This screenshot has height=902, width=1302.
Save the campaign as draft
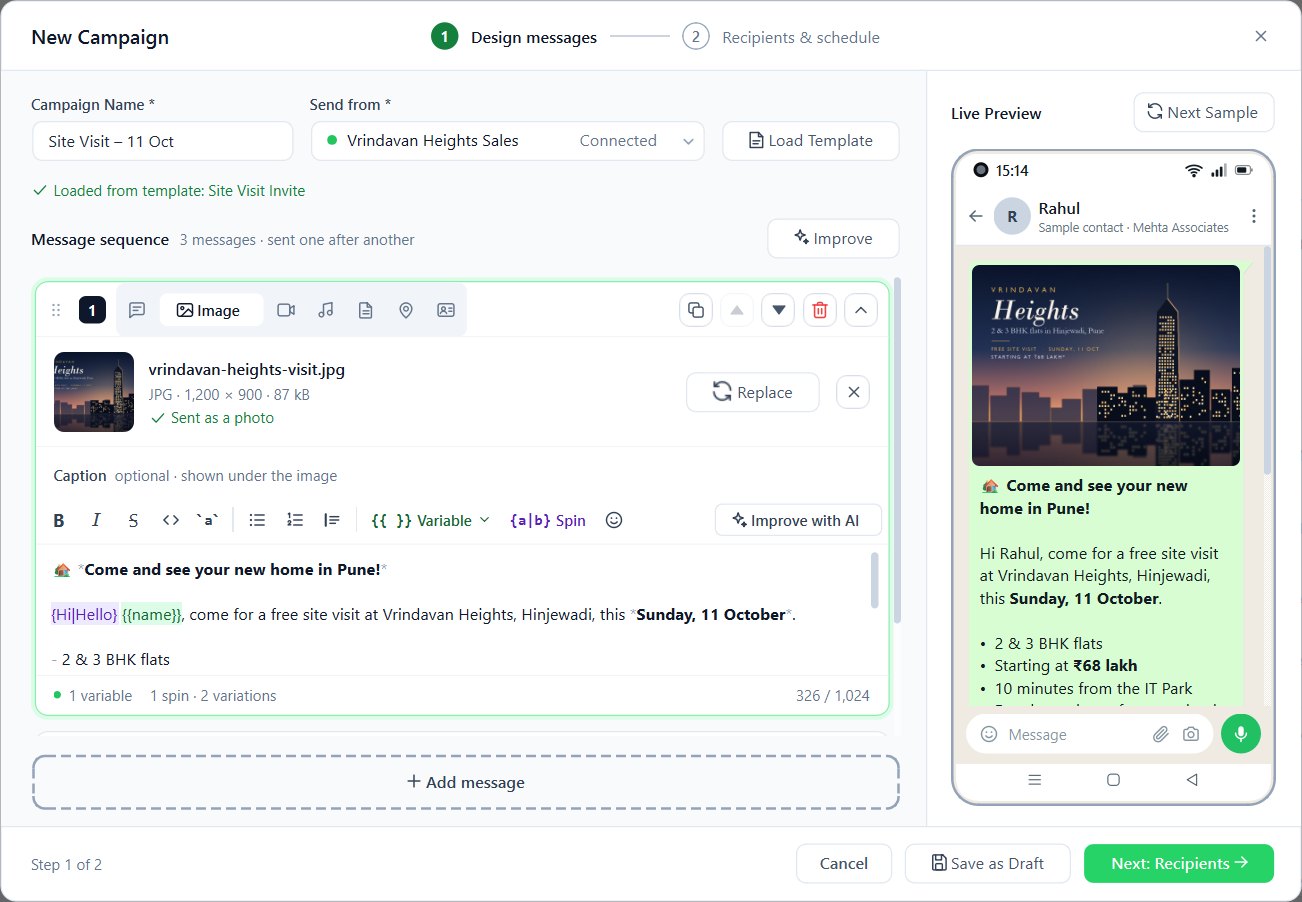click(x=988, y=863)
